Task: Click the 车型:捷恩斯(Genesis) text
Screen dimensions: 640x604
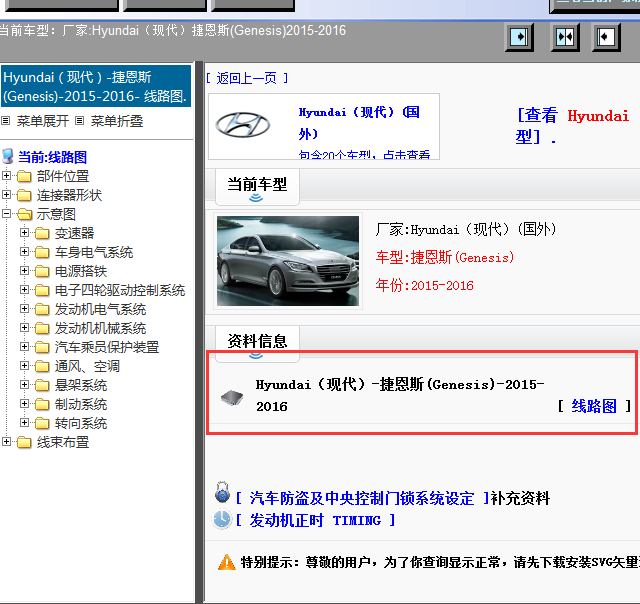Action: [x=444, y=258]
